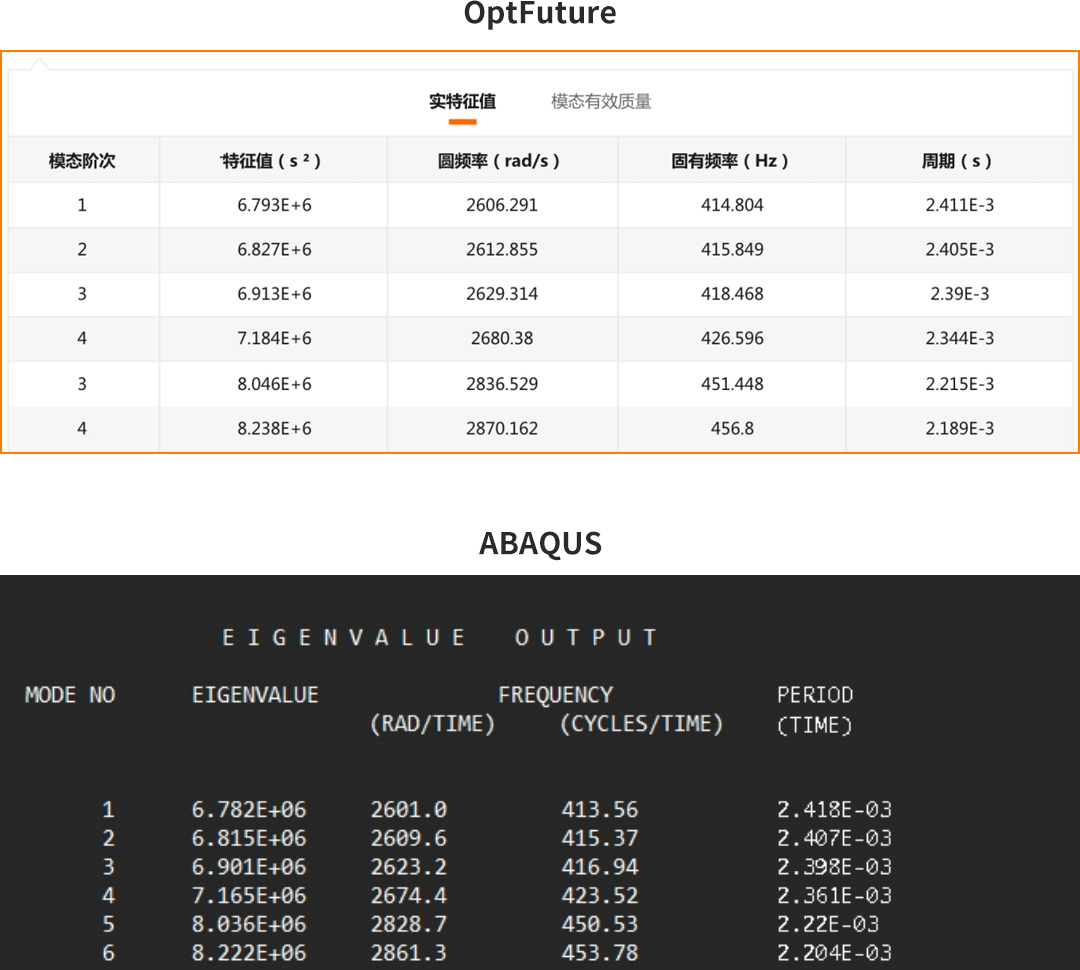Select ABAQUS value 423.52
Image resolution: width=1080 pixels, height=970 pixels.
pyautogui.click(x=600, y=896)
